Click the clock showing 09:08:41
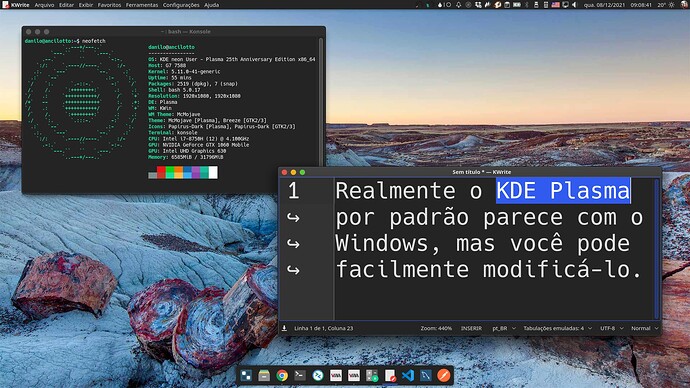This screenshot has width=690, height=388. tap(641, 5)
